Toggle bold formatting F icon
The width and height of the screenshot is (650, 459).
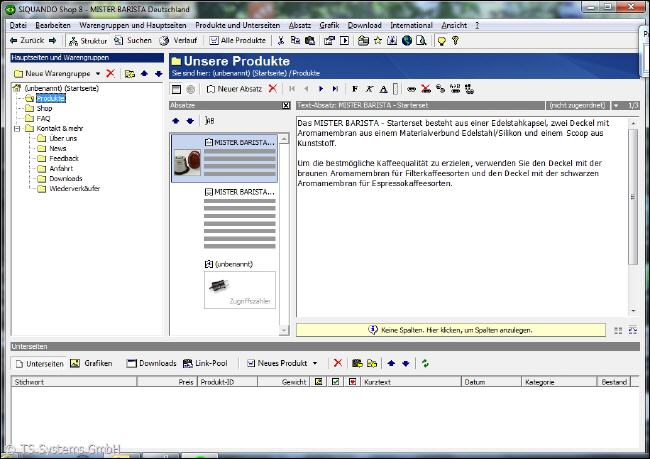coord(355,89)
